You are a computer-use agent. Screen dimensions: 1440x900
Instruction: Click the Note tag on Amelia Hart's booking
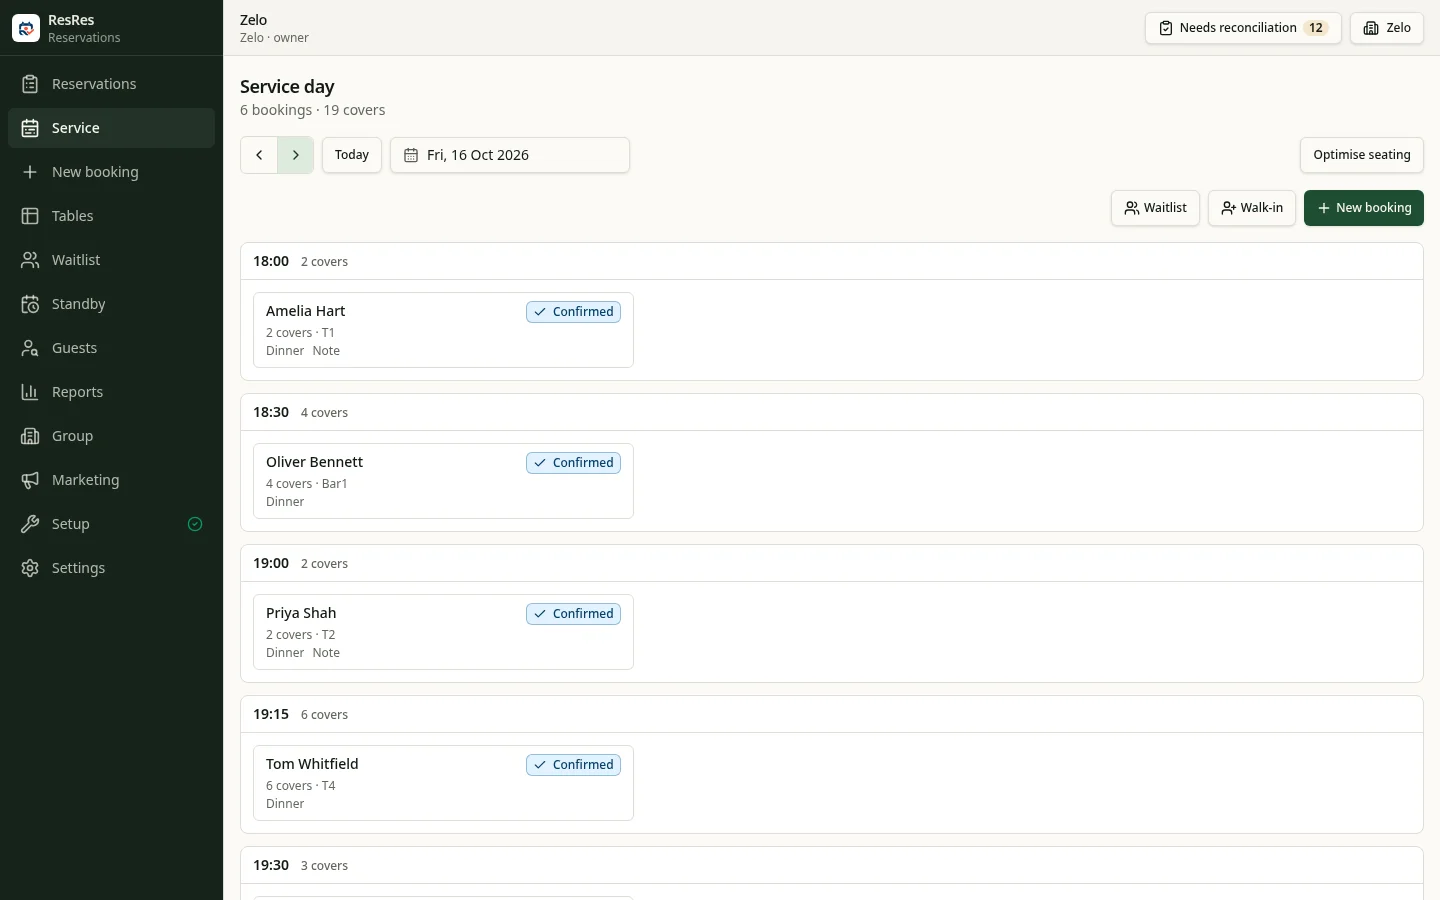pyautogui.click(x=326, y=351)
